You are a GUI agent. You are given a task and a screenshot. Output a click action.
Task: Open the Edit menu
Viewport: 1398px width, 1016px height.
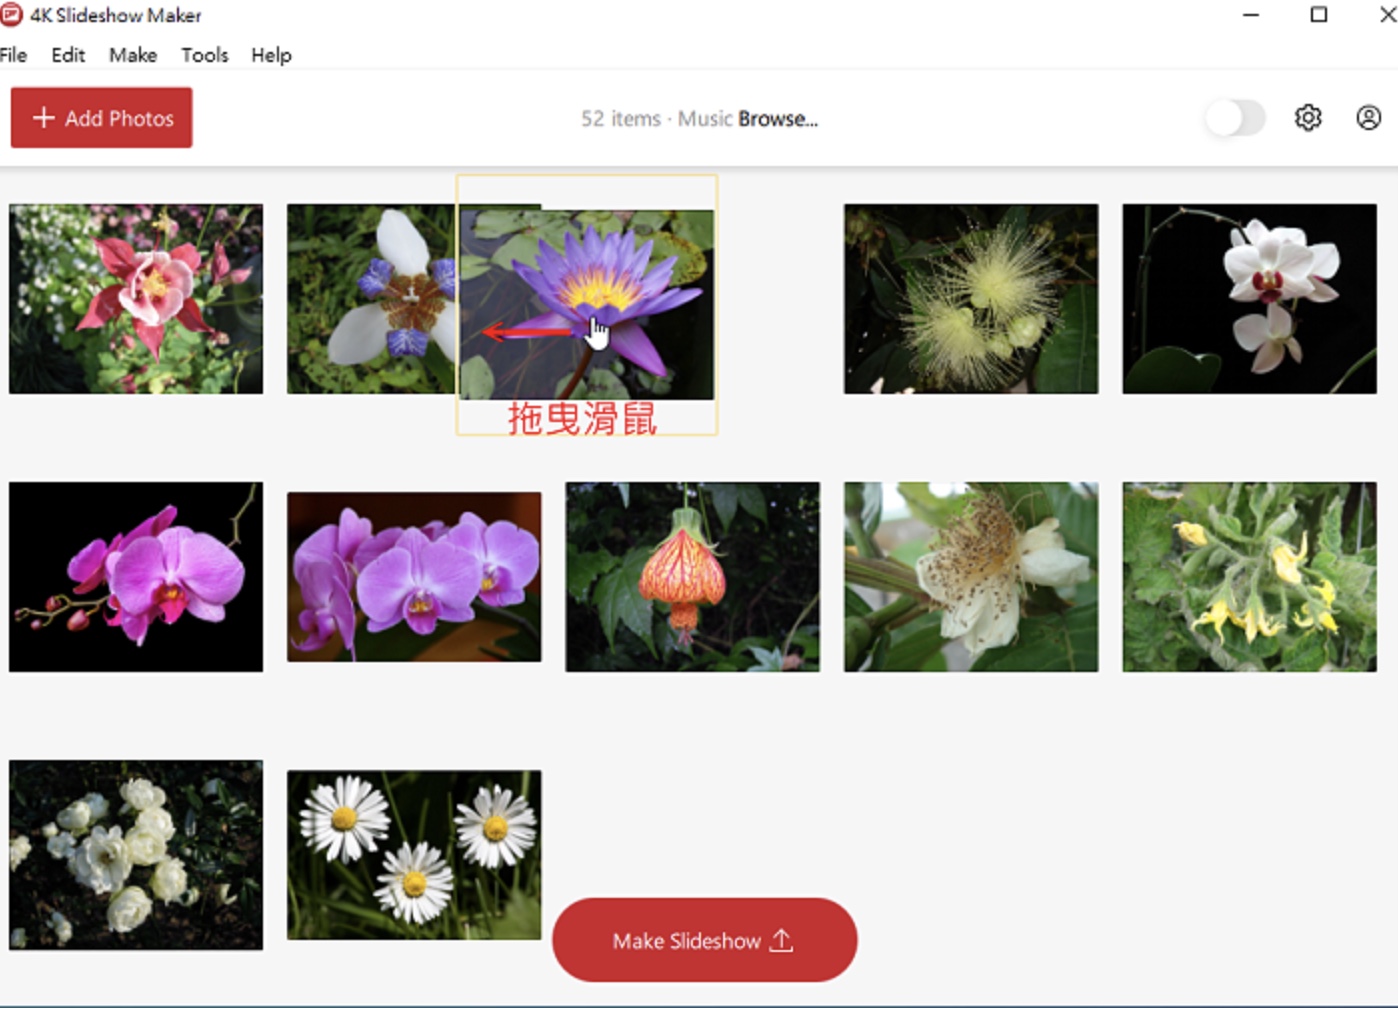tap(68, 55)
